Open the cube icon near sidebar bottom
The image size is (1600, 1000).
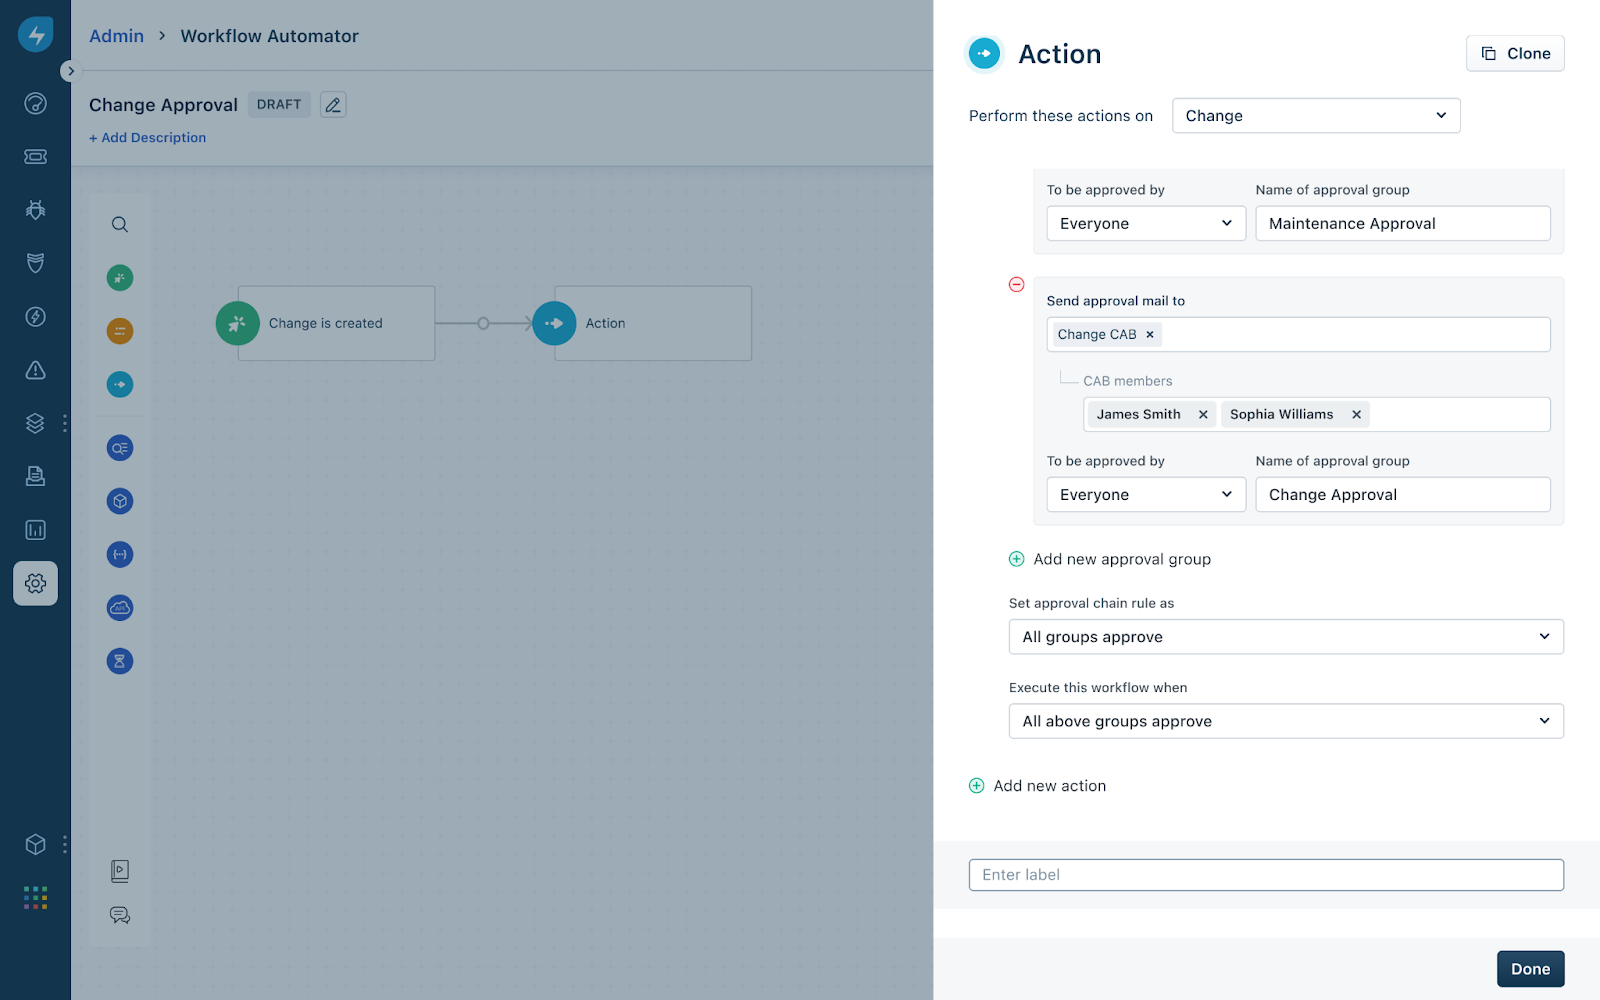[35, 844]
